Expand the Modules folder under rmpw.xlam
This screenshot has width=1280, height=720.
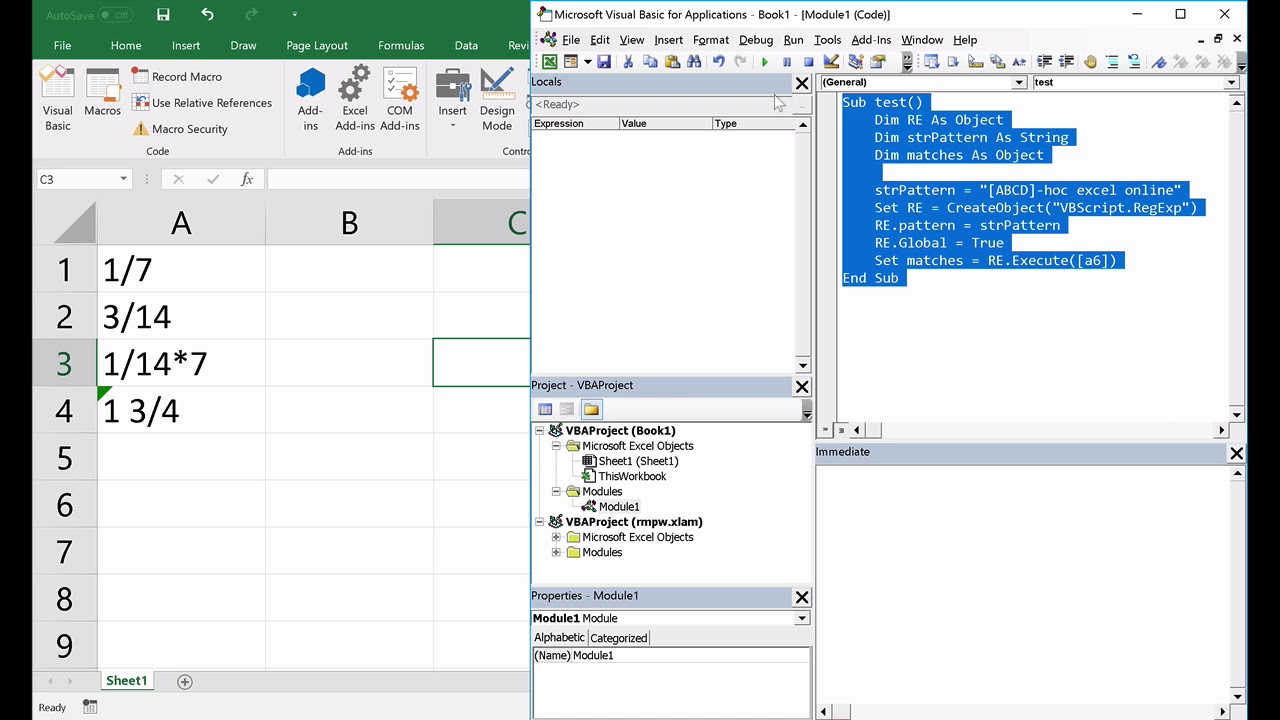[x=556, y=552]
